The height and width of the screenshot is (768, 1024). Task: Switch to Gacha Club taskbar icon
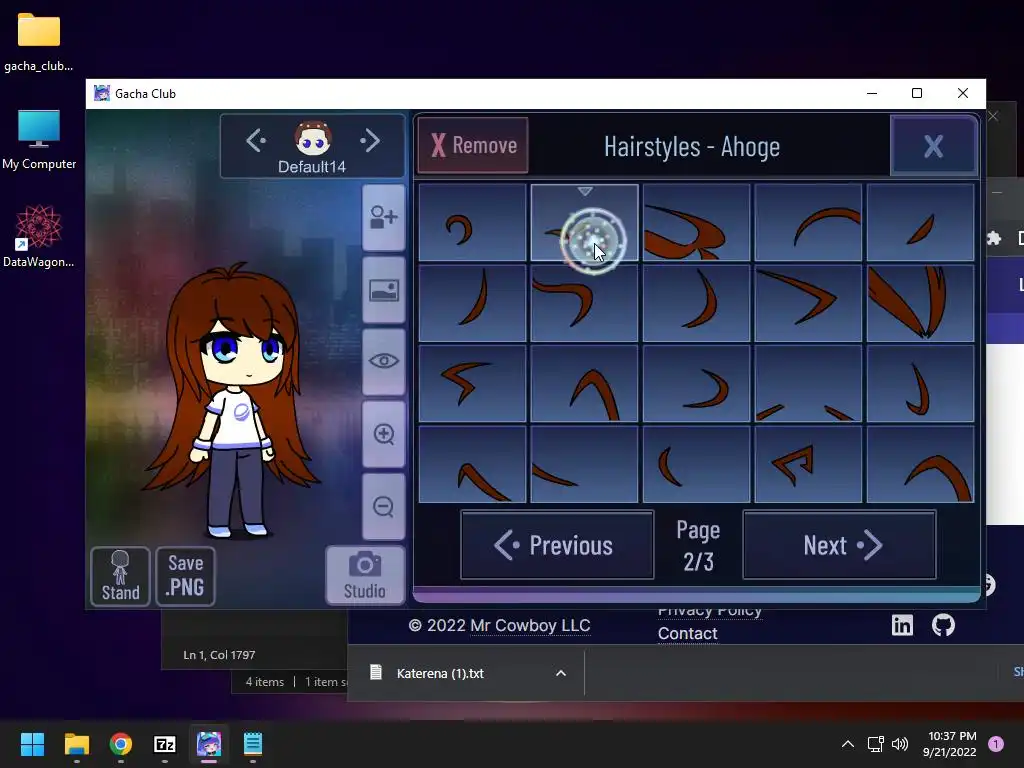[209, 744]
